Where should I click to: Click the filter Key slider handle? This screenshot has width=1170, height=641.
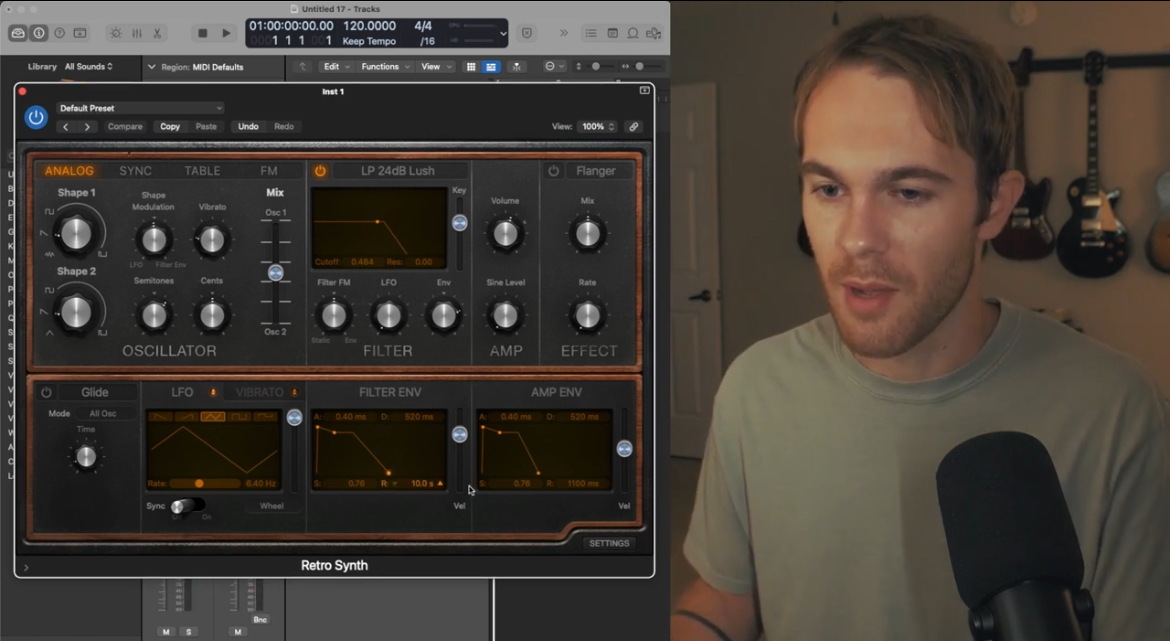(460, 223)
